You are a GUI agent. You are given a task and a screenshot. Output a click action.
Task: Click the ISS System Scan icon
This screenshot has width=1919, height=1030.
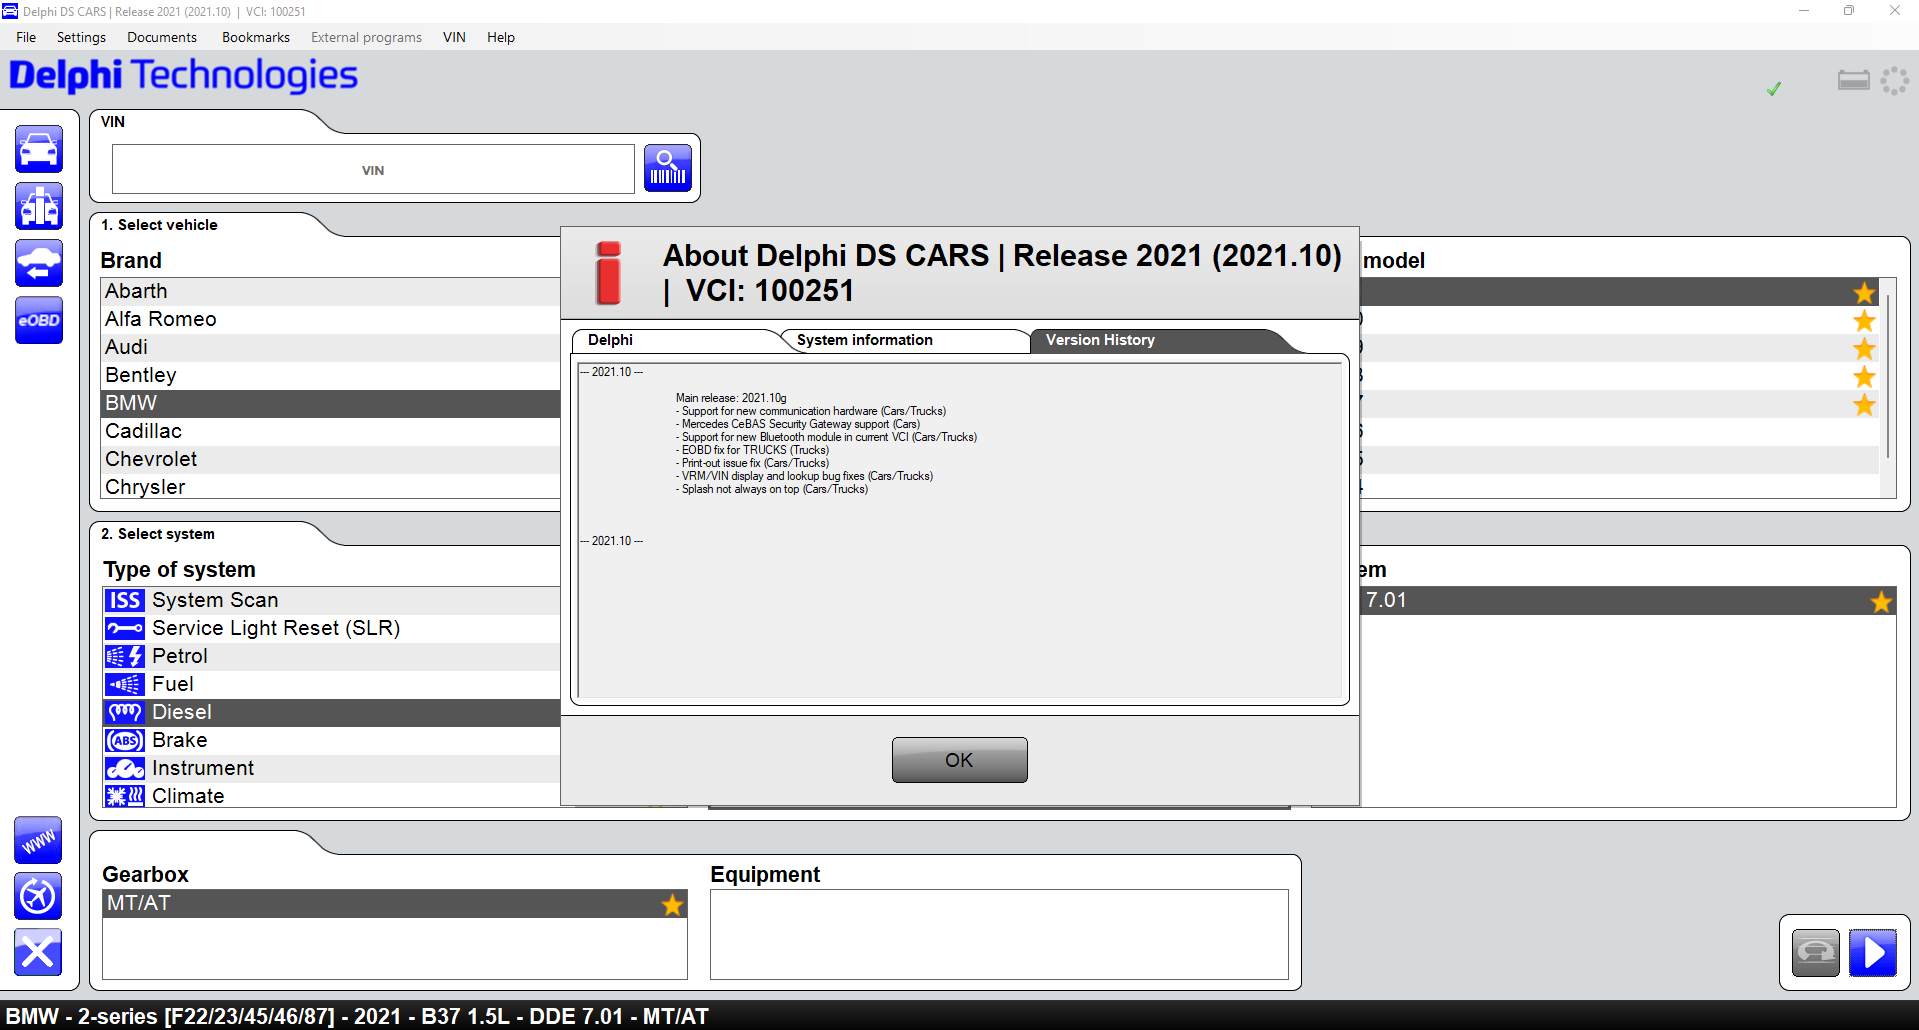click(125, 600)
